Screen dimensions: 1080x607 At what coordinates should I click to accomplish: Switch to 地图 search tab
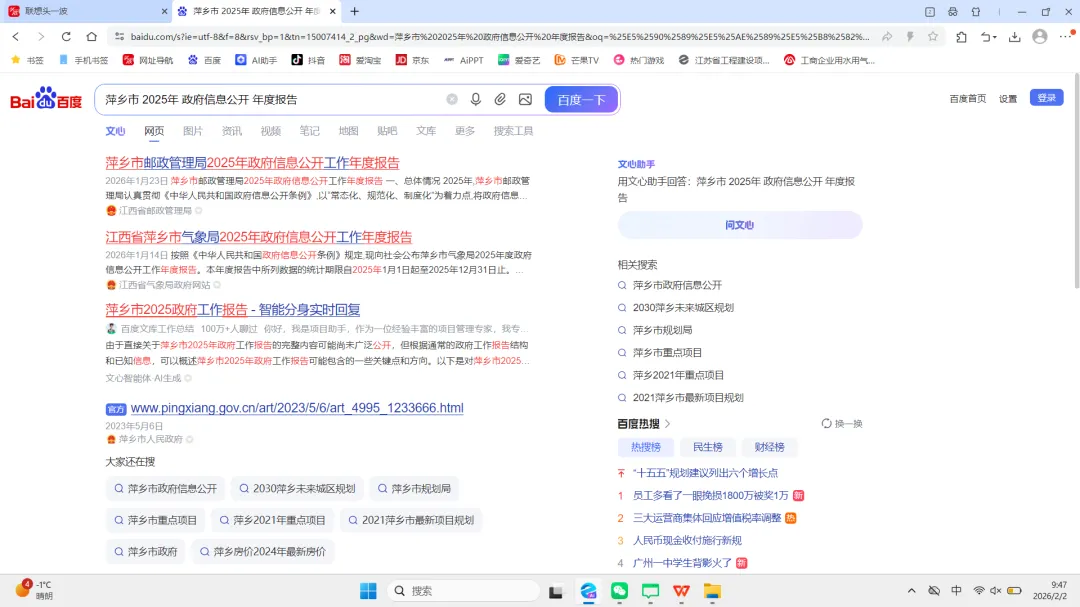coord(349,131)
